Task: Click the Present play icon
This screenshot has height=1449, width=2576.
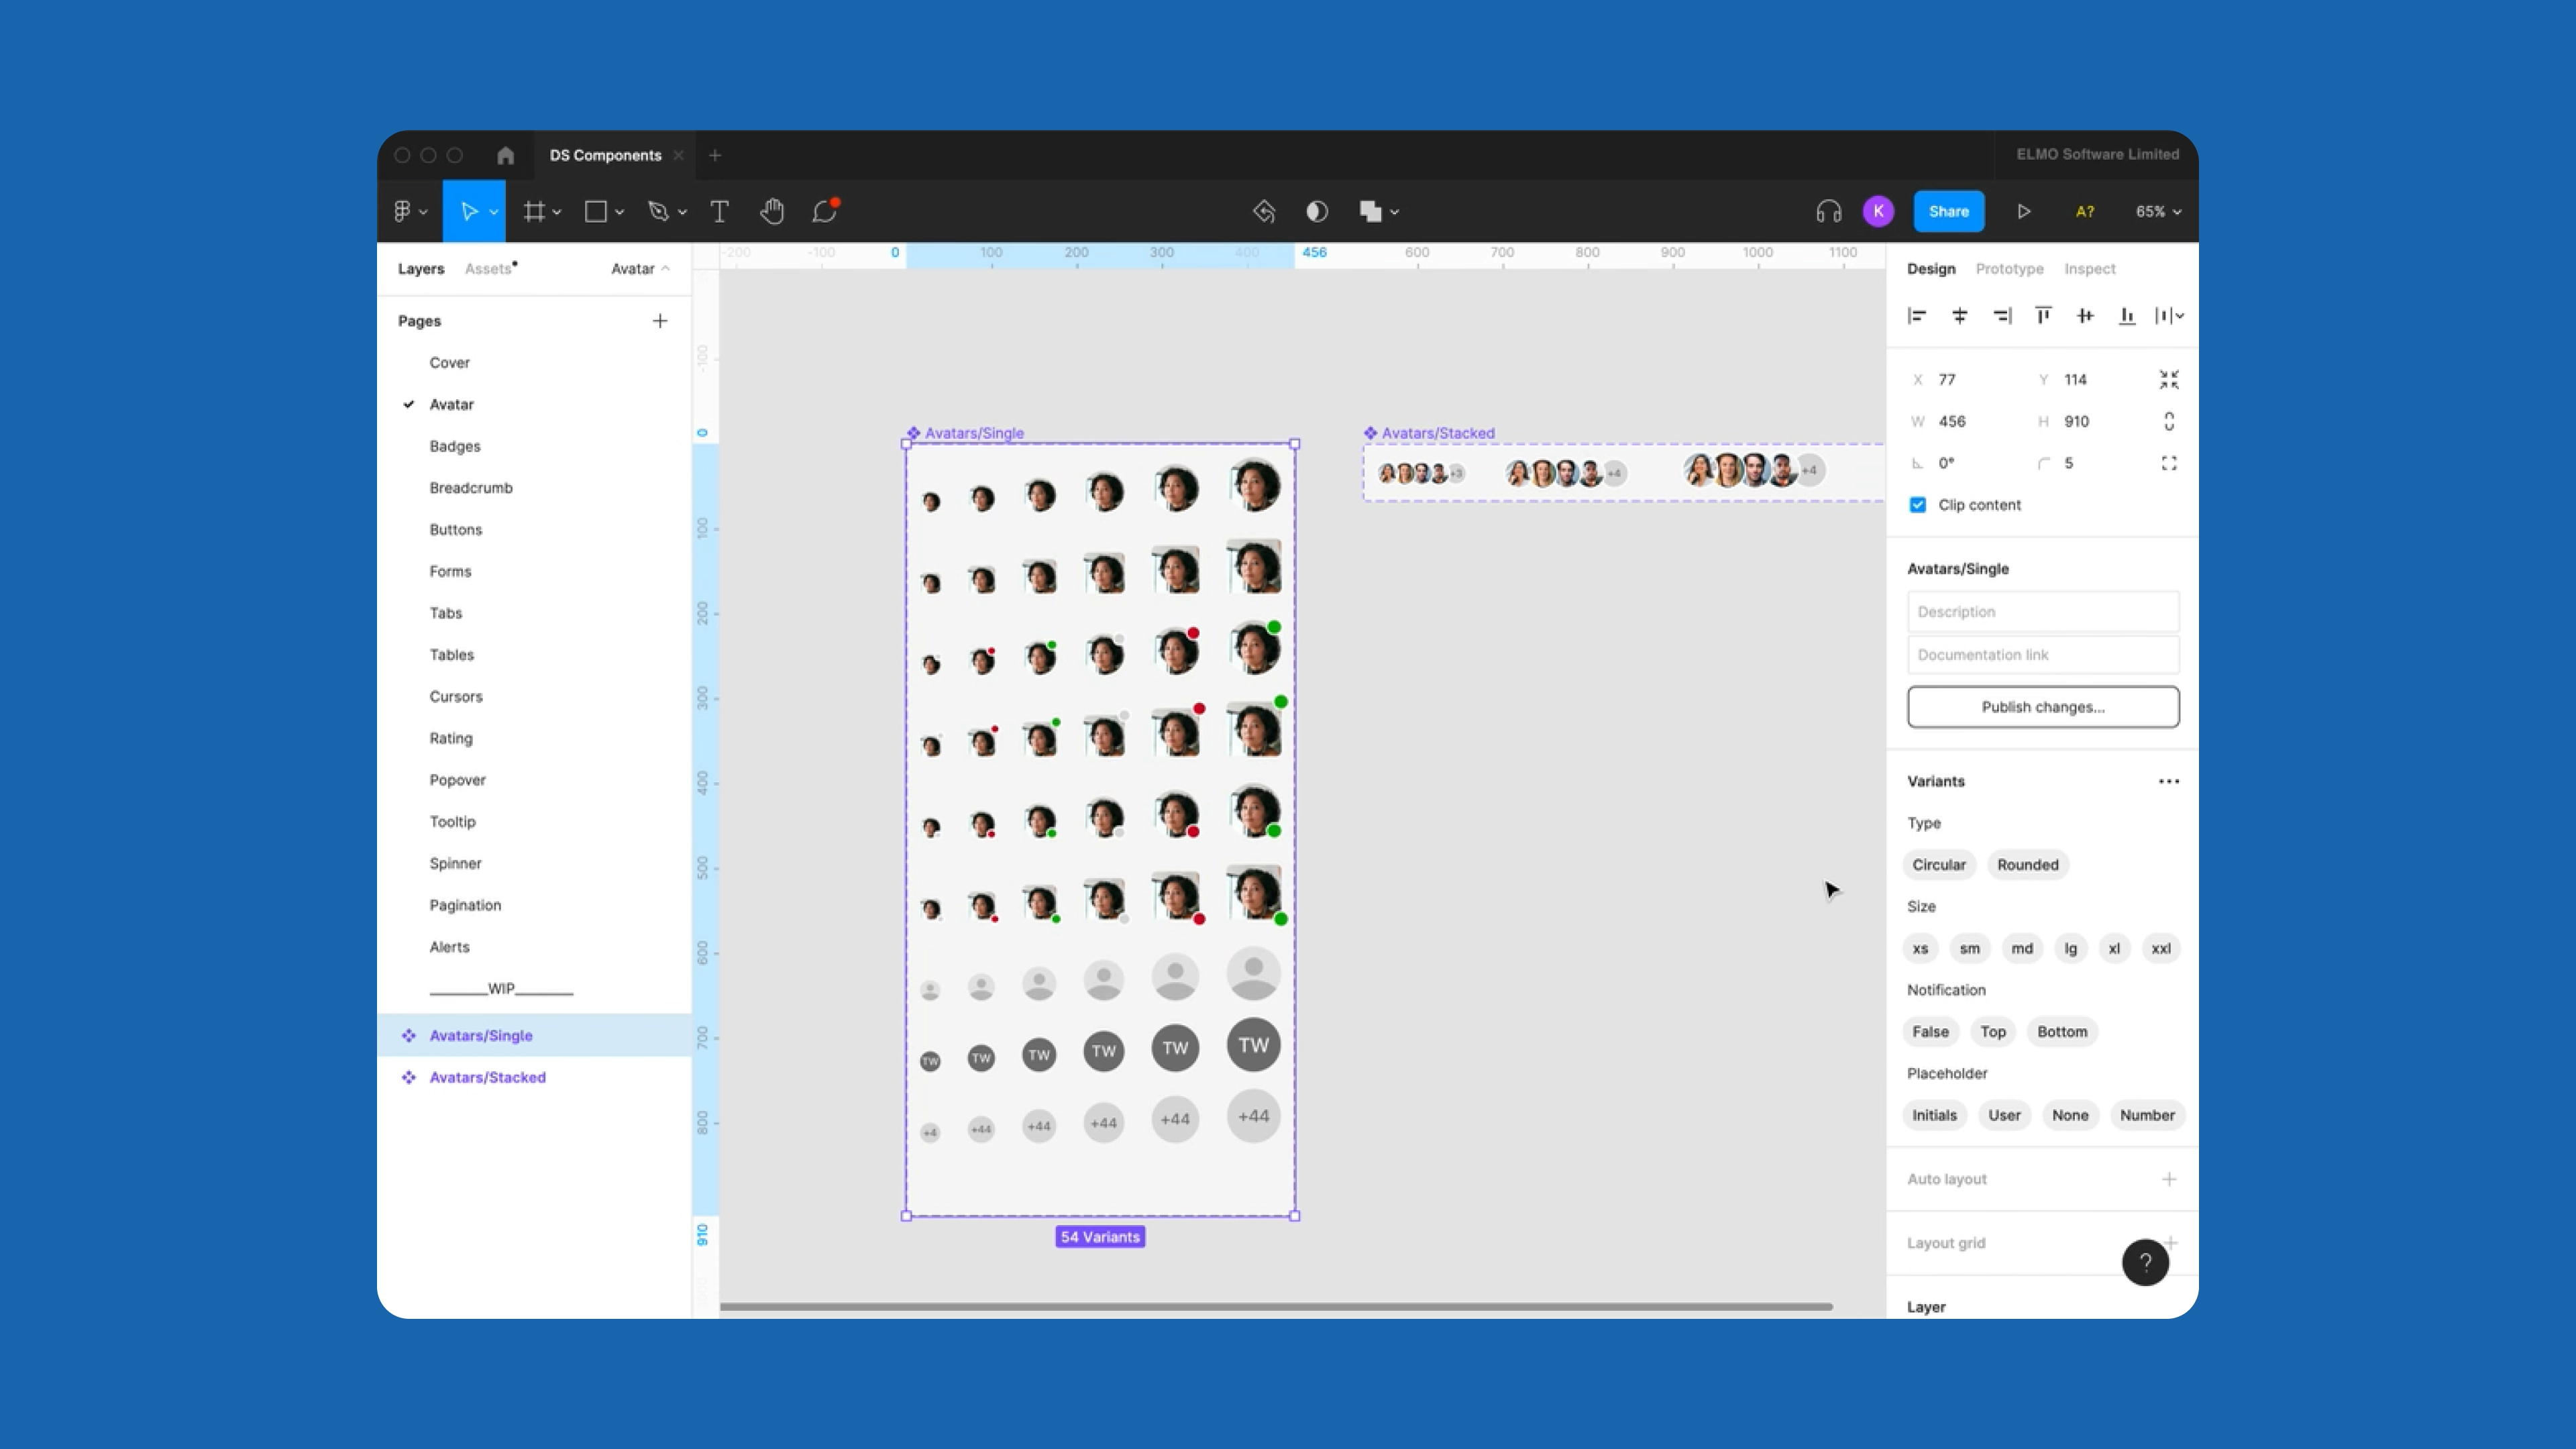Action: [2023, 211]
